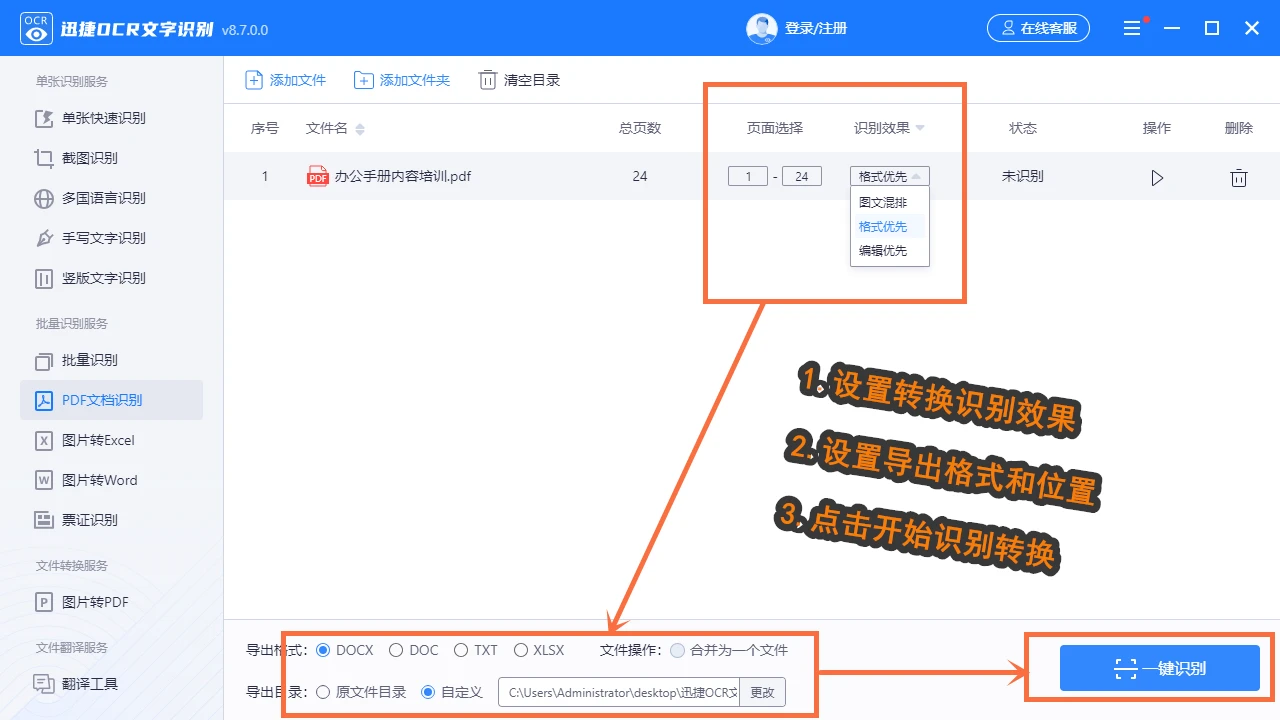Image resolution: width=1280 pixels, height=720 pixels.
Task: Click the 序号 column header
Action: click(265, 128)
